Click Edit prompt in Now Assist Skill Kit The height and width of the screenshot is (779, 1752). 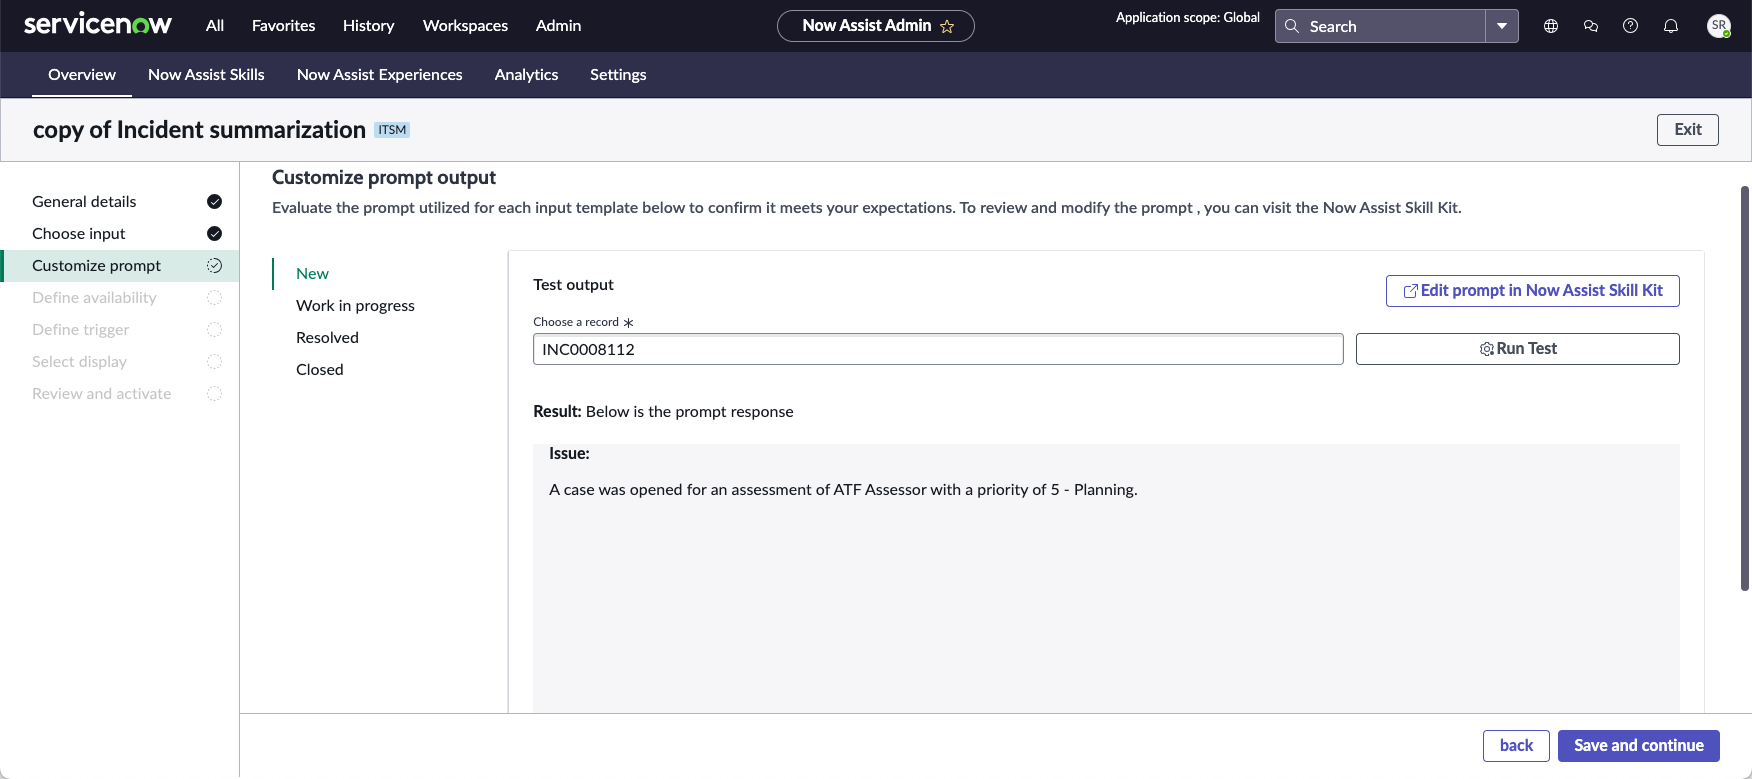point(1533,291)
